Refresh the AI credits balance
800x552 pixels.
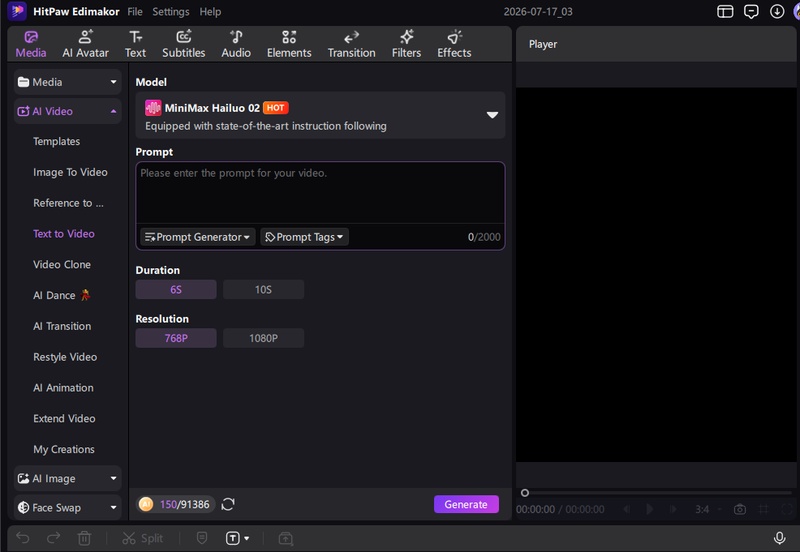pos(228,504)
